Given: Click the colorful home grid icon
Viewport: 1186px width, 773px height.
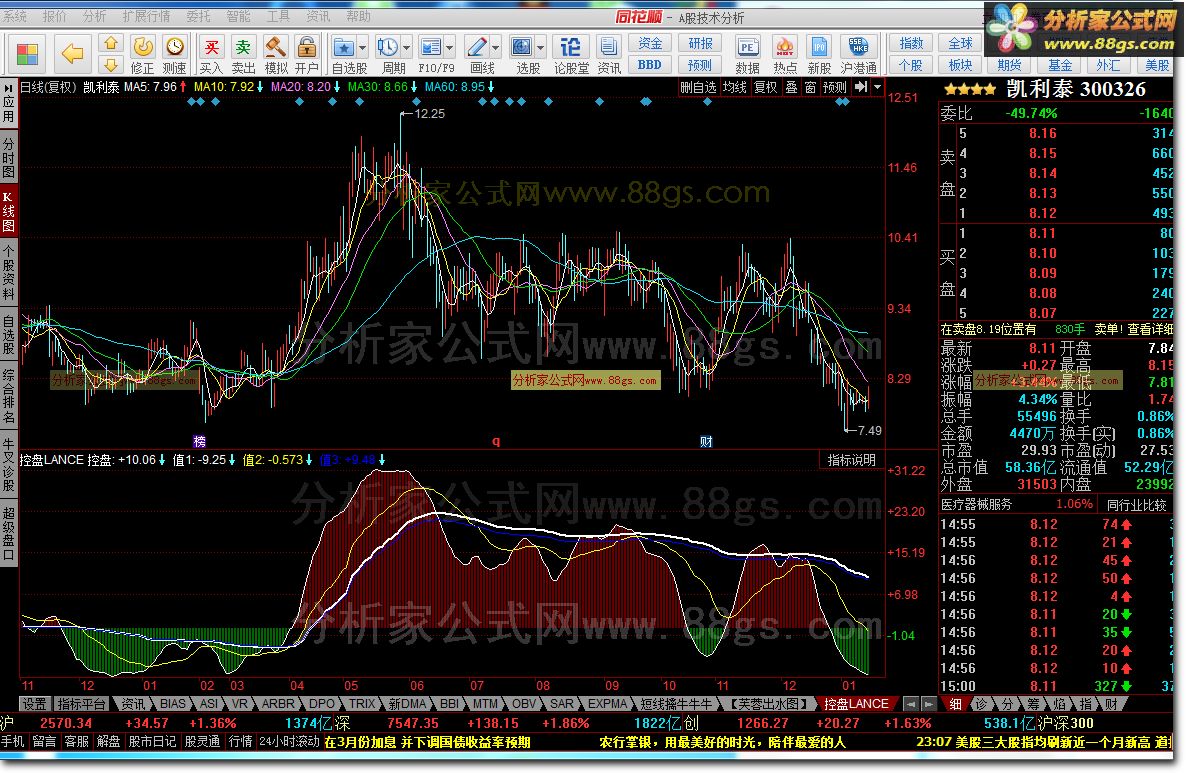Looking at the screenshot, I should tap(27, 54).
